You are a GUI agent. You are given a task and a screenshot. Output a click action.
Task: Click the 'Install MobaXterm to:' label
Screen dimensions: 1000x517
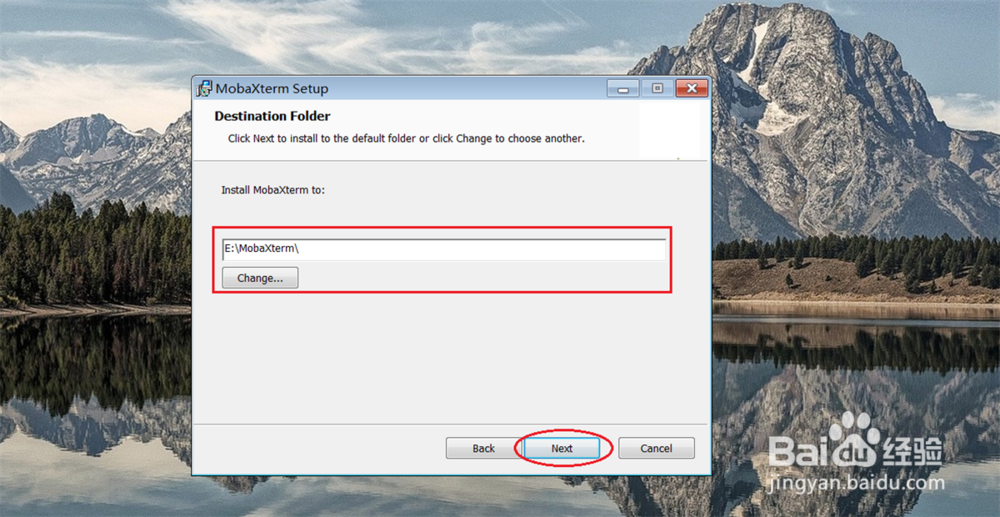click(x=273, y=190)
